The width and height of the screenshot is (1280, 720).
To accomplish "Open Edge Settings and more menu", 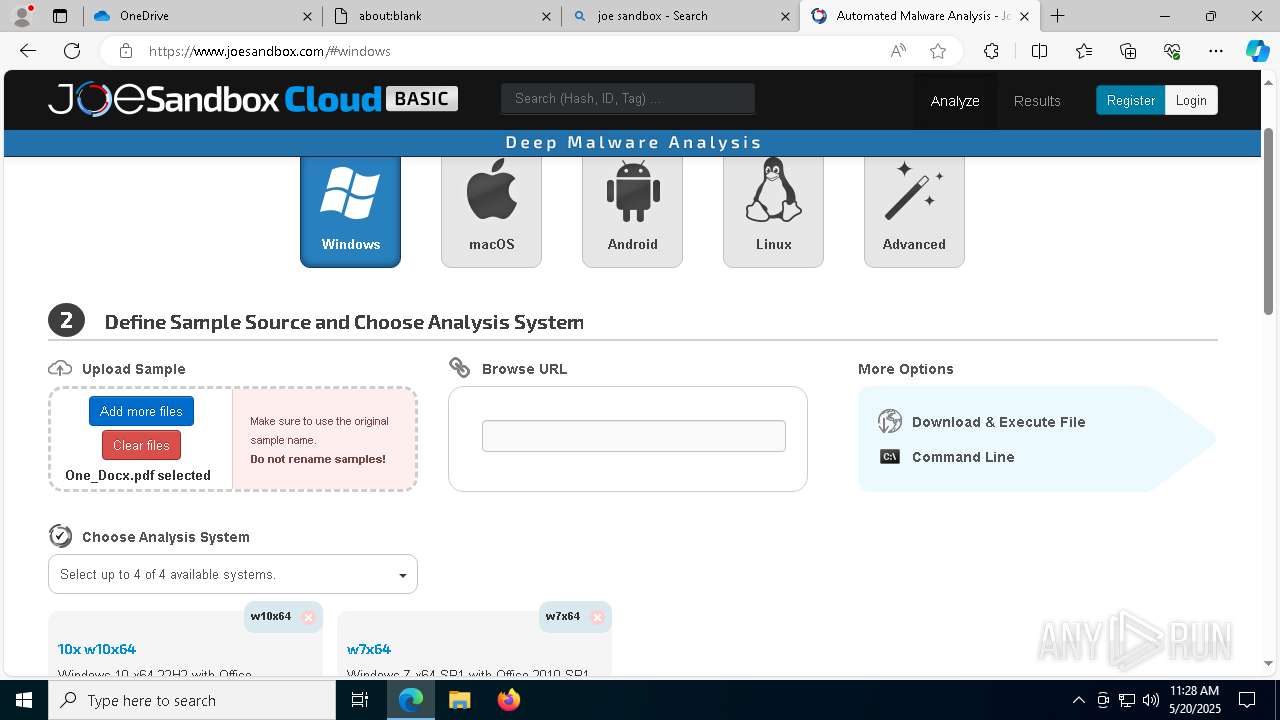I will pos(1216,51).
